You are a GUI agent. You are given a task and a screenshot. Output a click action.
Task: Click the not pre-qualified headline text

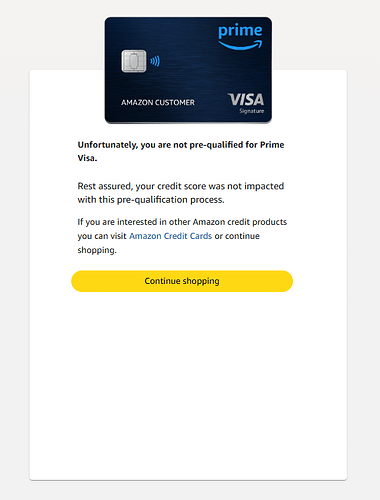point(181,151)
